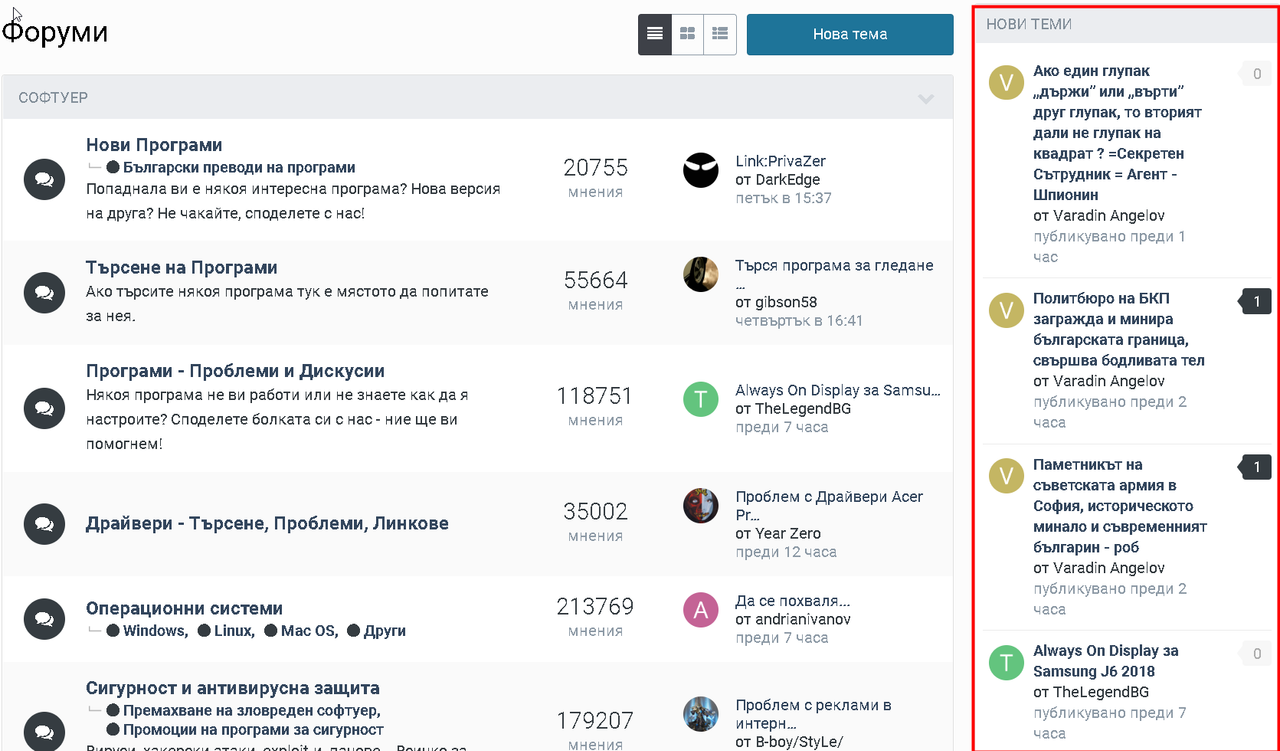The height and width of the screenshot is (751, 1280).
Task: Open DarkEdge's avatar in Нови Програми row
Action: (701, 171)
